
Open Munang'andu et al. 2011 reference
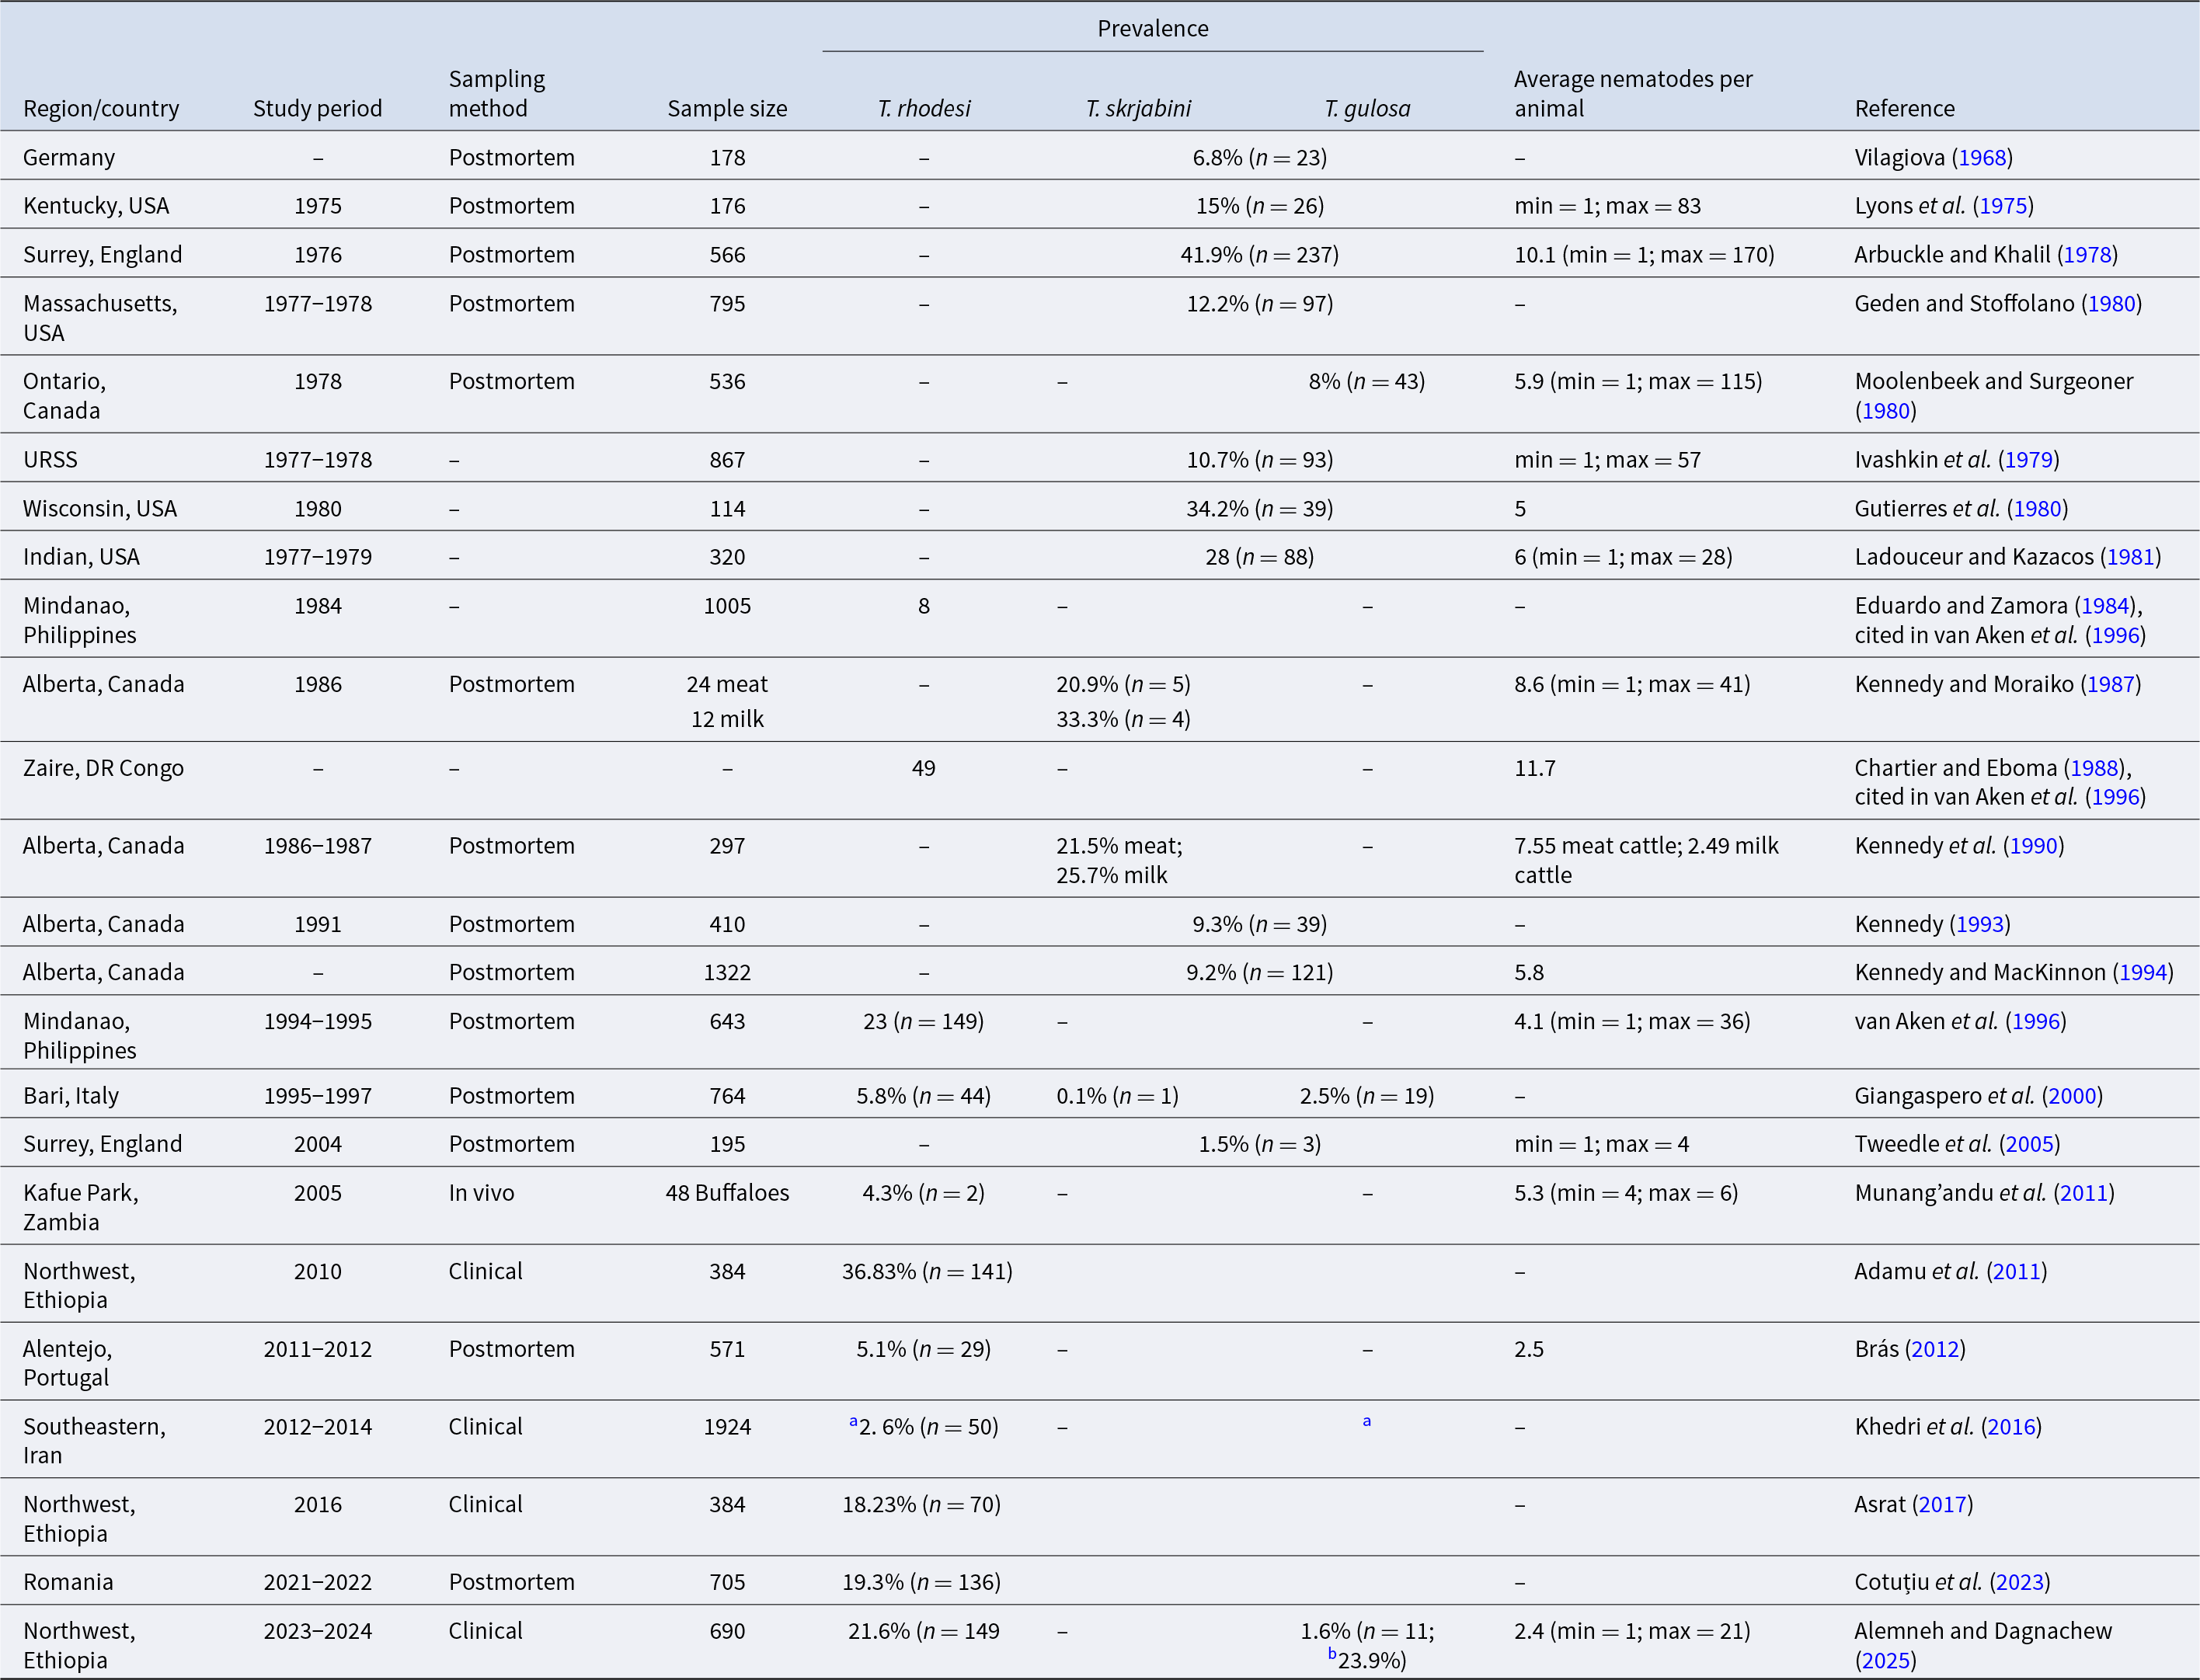(x=2083, y=1194)
